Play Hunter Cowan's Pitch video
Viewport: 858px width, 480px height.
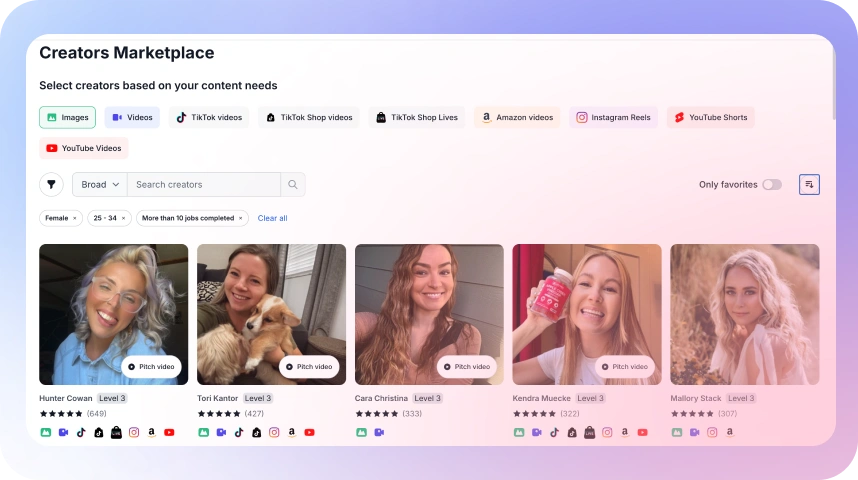pos(151,367)
